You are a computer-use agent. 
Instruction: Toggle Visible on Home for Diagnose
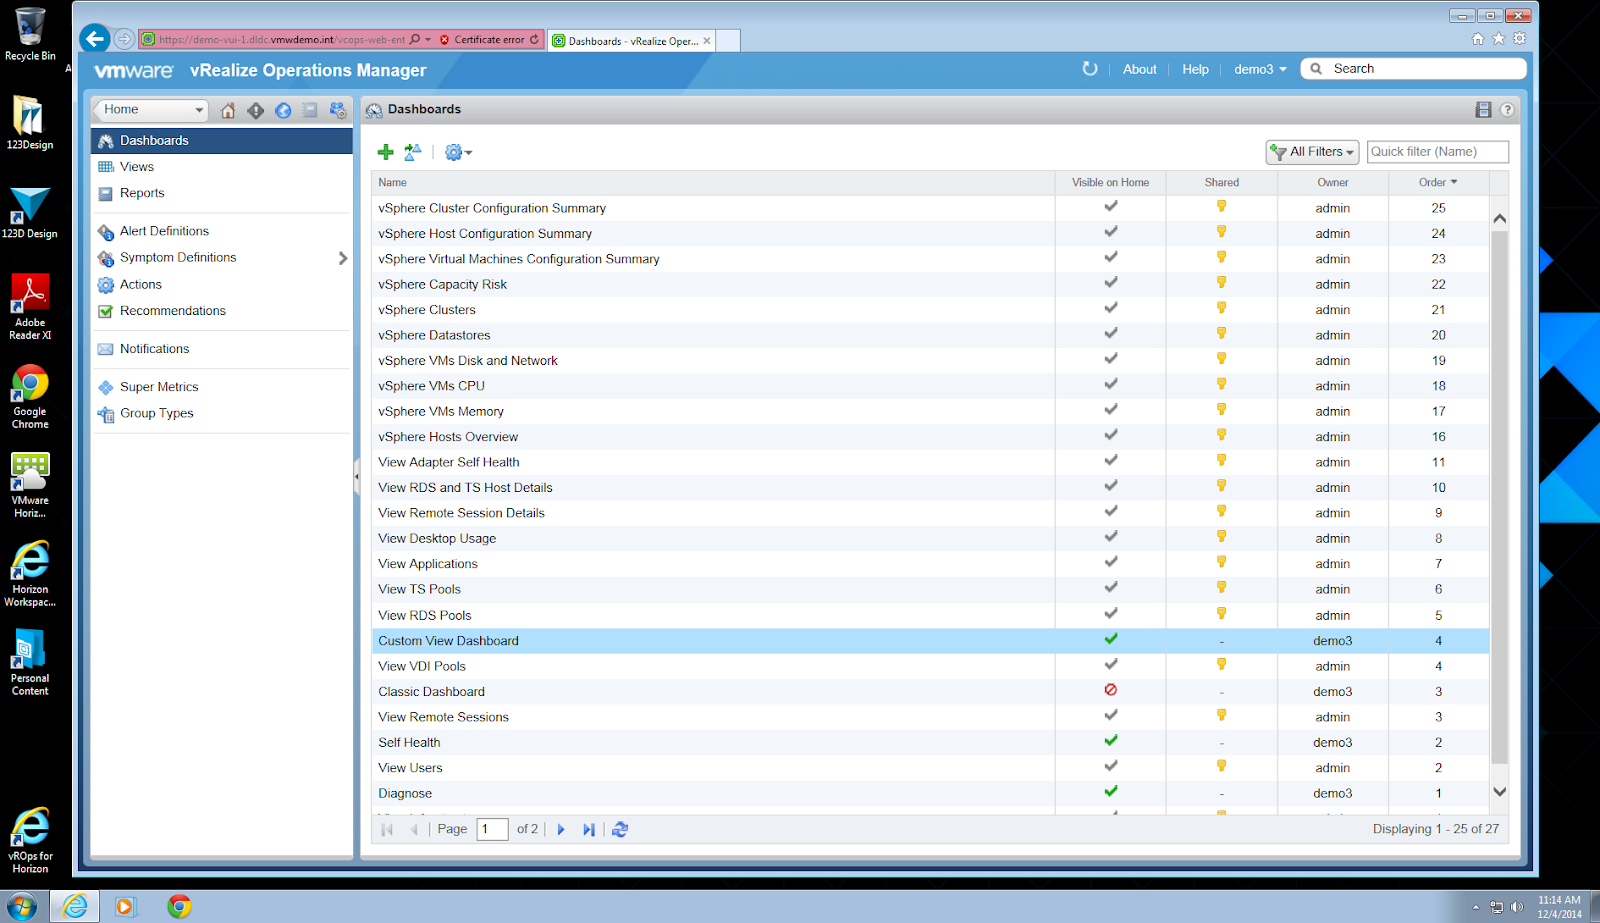1110,792
